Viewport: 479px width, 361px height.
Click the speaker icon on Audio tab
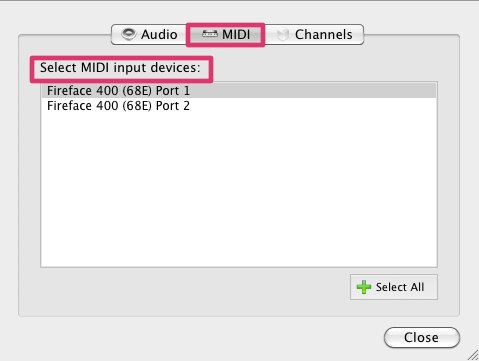tap(128, 34)
